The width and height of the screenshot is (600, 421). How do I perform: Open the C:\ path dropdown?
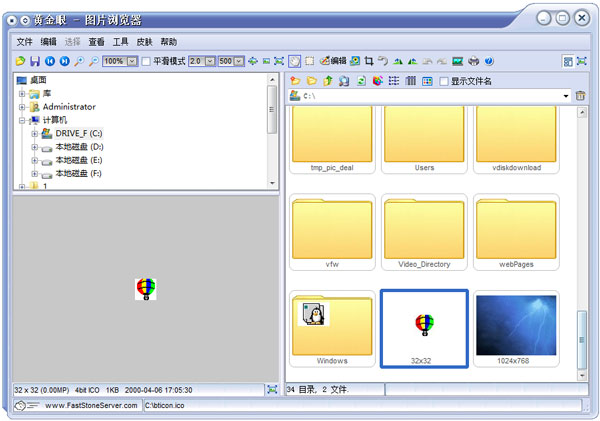pyautogui.click(x=566, y=96)
